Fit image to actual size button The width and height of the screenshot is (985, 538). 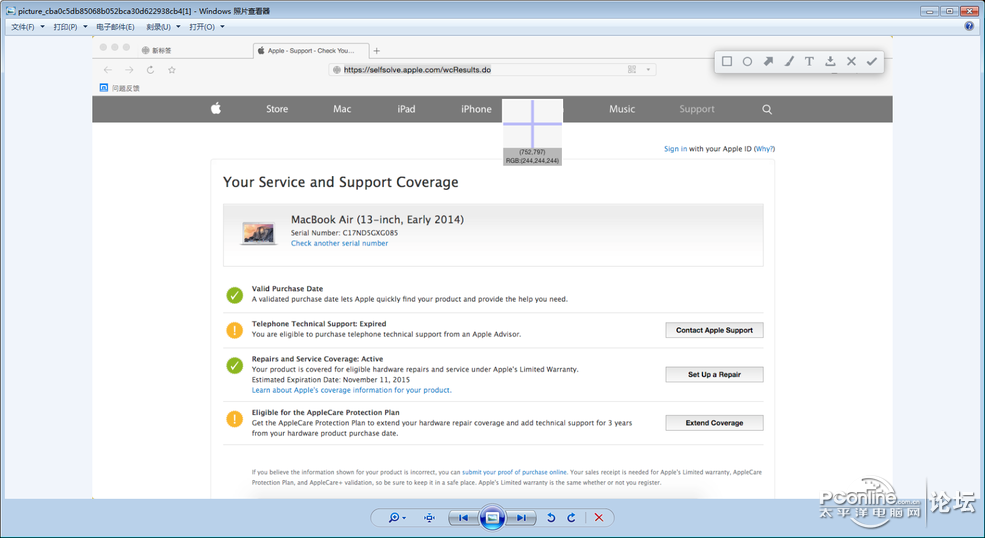coord(429,518)
